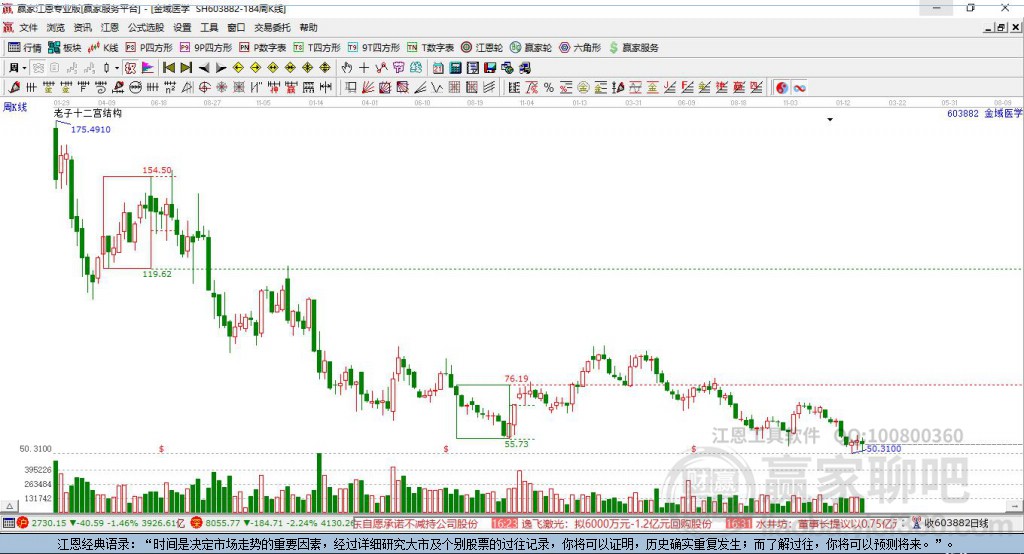Click the small black dropdown triangle on chart
This screenshot has height=554, width=1024.
830,120
